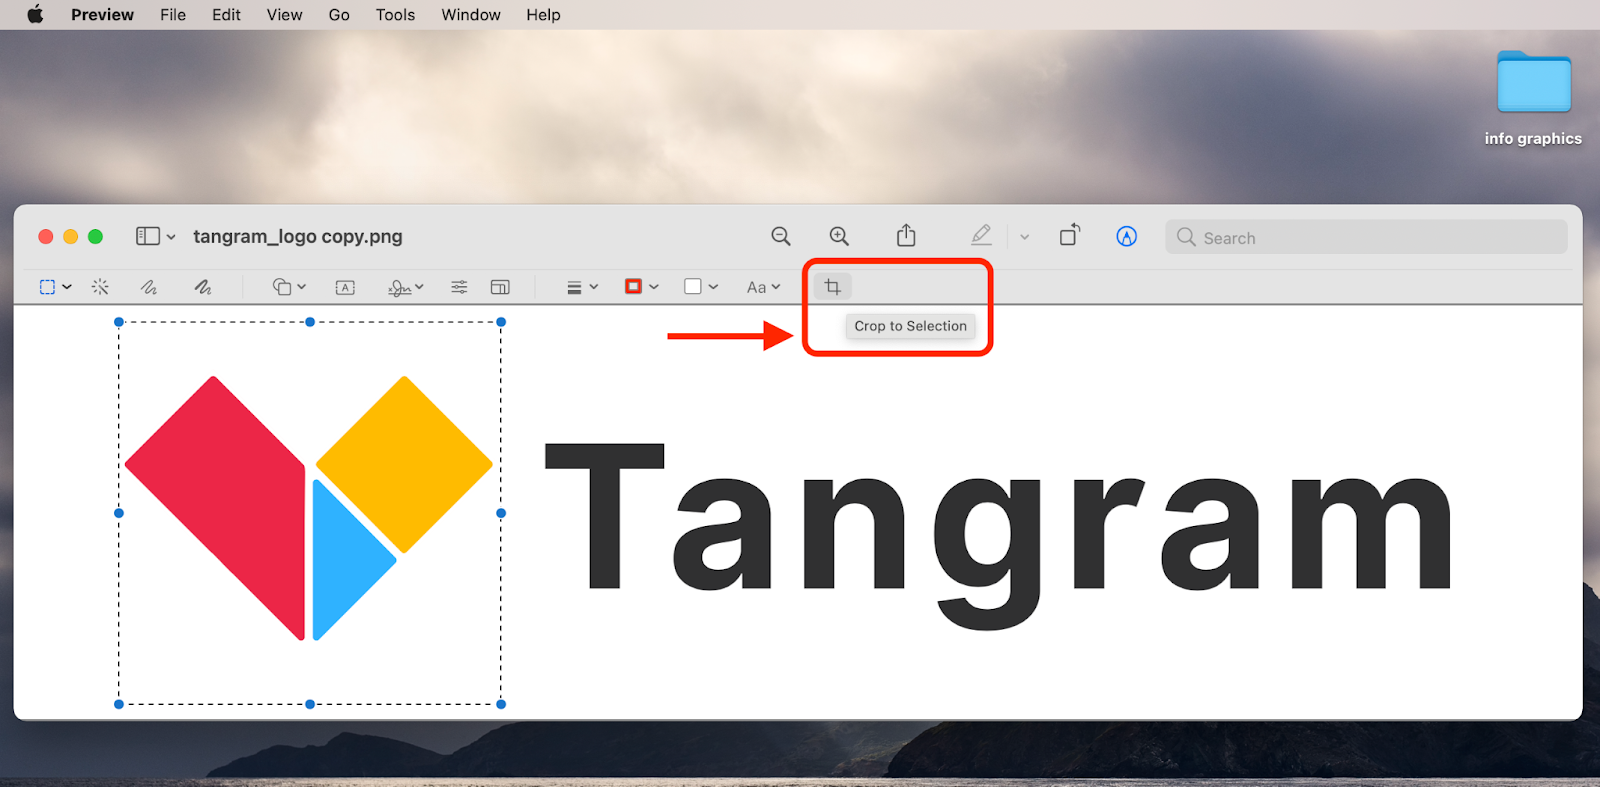Expand the highlight options chevron
This screenshot has height=787, width=1600.
pos(1025,237)
